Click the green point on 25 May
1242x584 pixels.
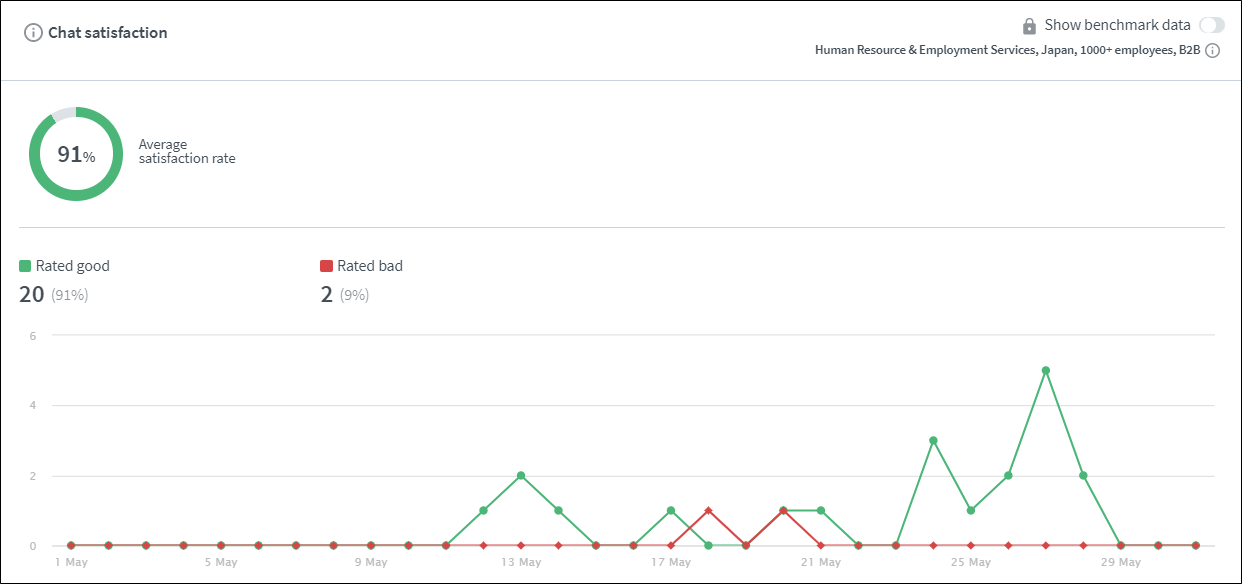pyautogui.click(x=971, y=511)
